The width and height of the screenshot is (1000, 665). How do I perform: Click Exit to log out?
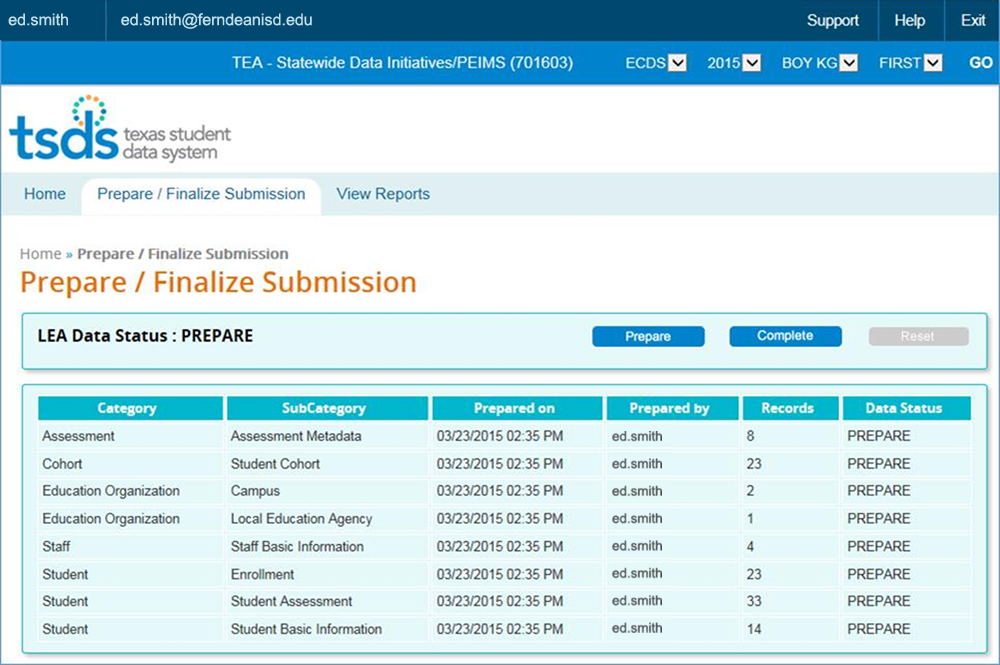(973, 20)
